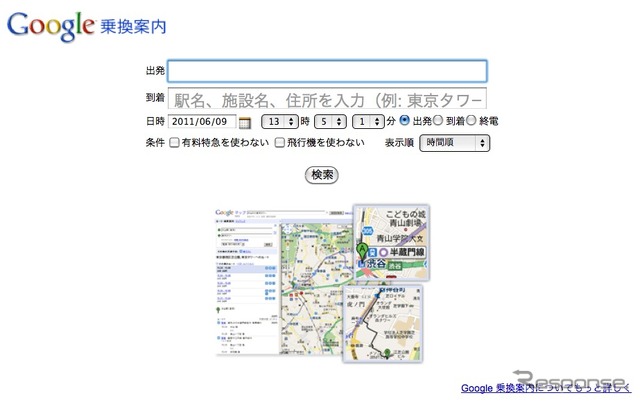The image size is (640, 402).
Task: Focus the 出発 departure input field
Action: 327,71
